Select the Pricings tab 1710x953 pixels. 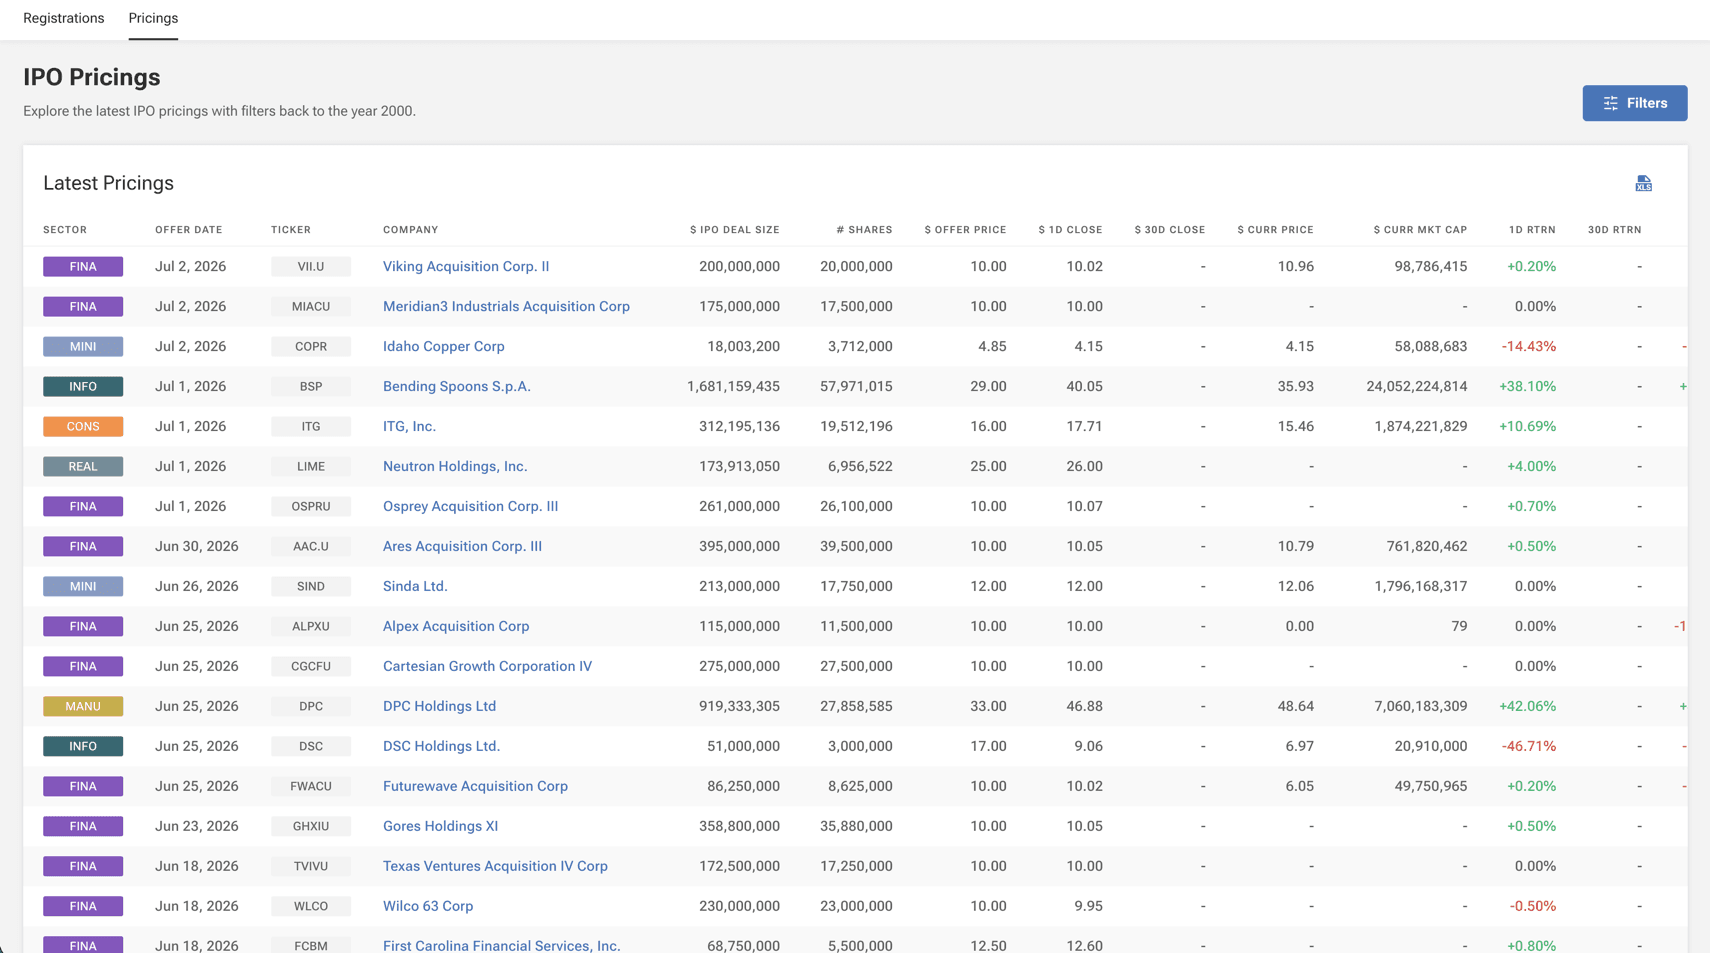coord(153,18)
